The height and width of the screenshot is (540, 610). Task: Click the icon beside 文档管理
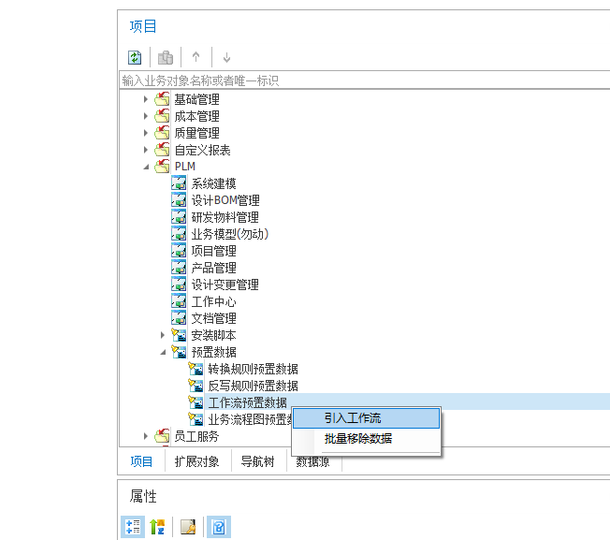pos(179,318)
